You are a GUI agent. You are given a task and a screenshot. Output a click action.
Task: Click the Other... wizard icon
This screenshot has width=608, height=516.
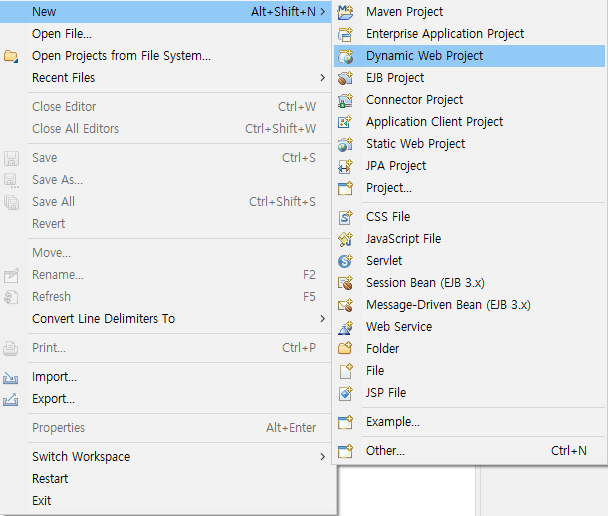pyautogui.click(x=345, y=451)
